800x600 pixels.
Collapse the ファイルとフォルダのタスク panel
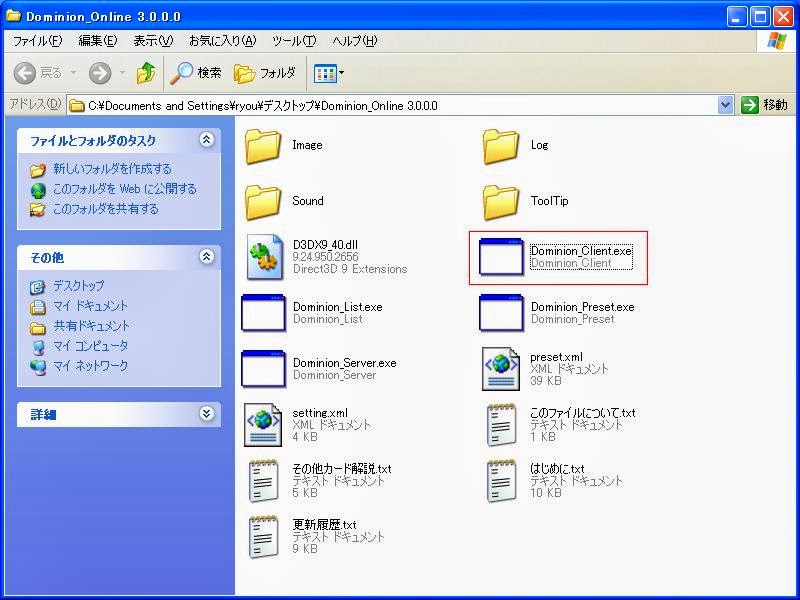[206, 140]
